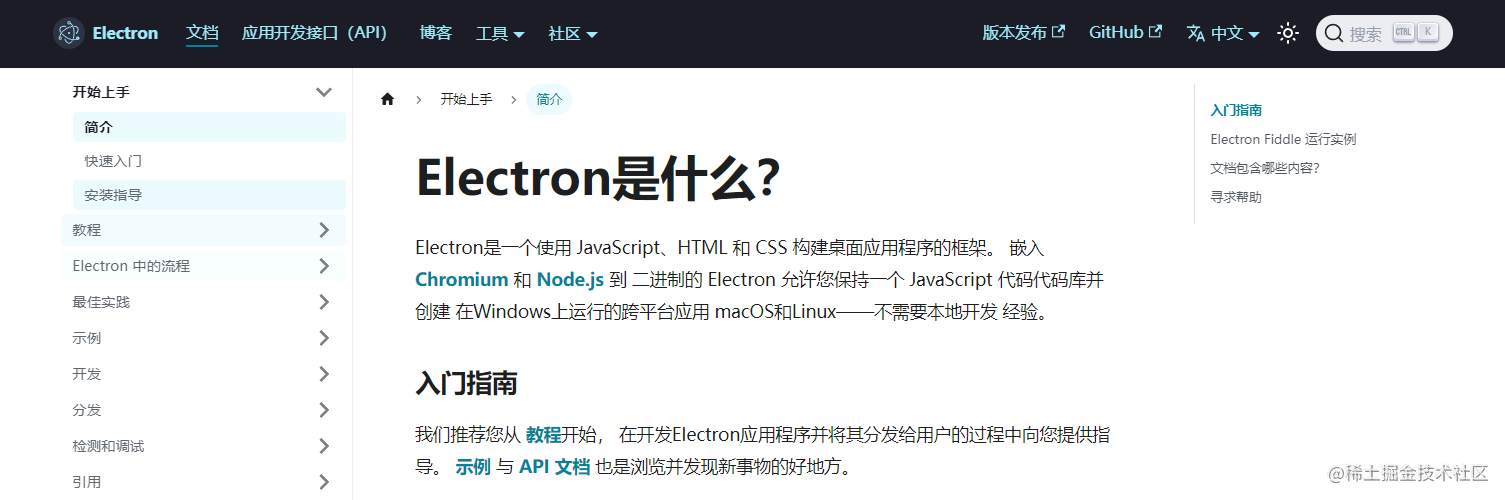The image size is (1505, 500).
Task: Jump to 文档包含哪些内容? section
Action: (x=1265, y=168)
